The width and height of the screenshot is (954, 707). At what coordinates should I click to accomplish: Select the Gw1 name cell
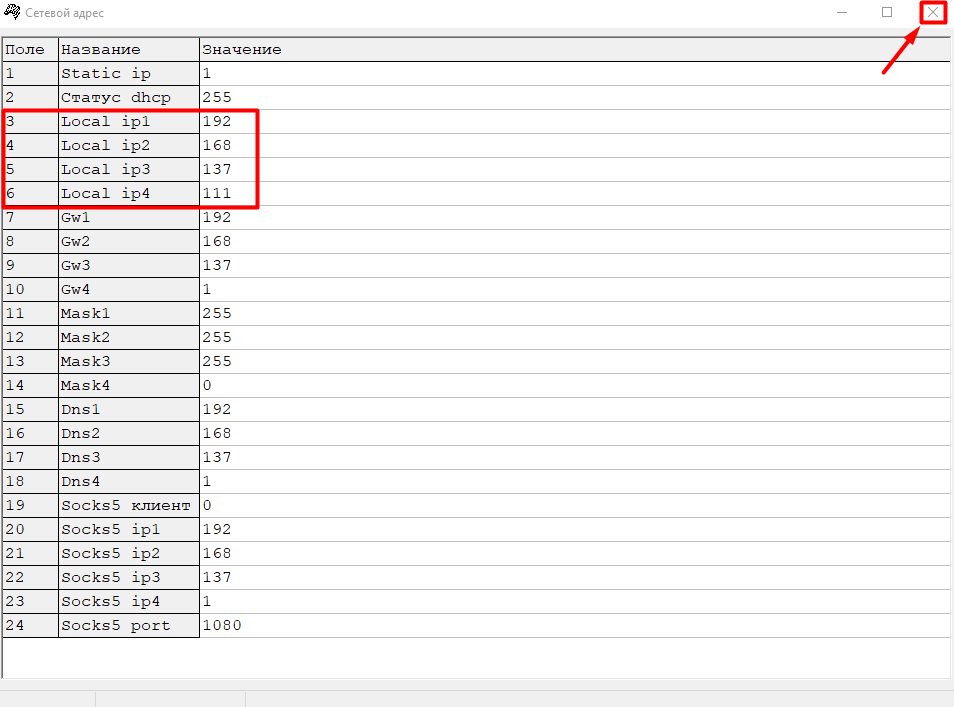pos(129,218)
